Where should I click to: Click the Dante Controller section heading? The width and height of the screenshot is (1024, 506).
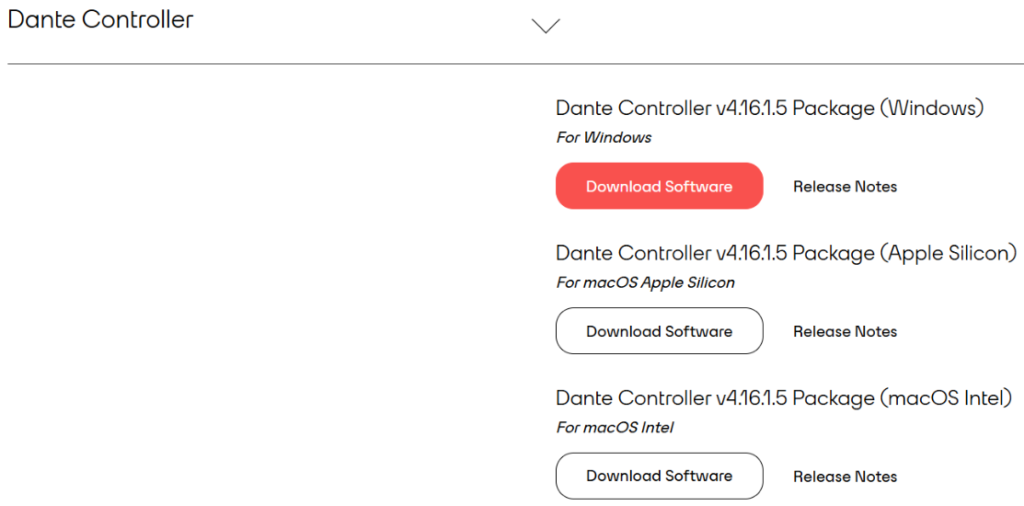point(100,20)
